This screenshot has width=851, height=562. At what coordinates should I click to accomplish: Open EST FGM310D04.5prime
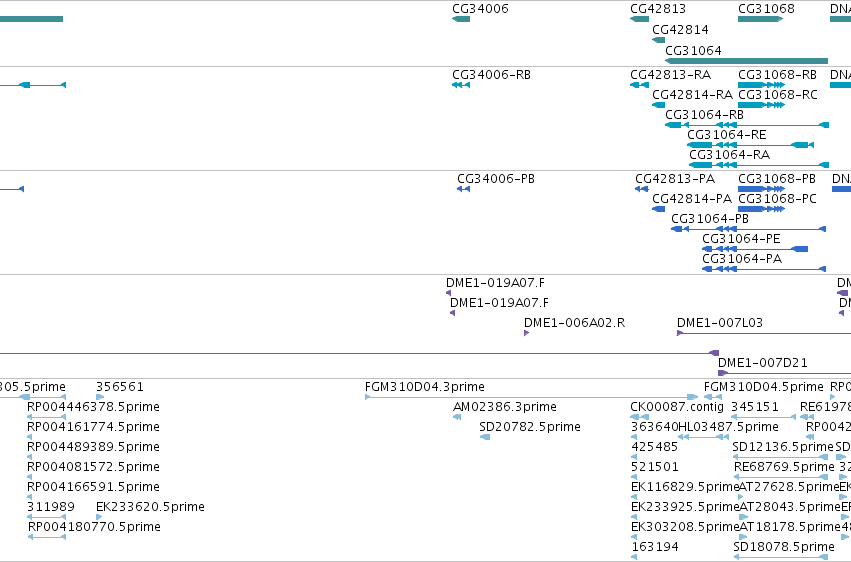pos(764,387)
